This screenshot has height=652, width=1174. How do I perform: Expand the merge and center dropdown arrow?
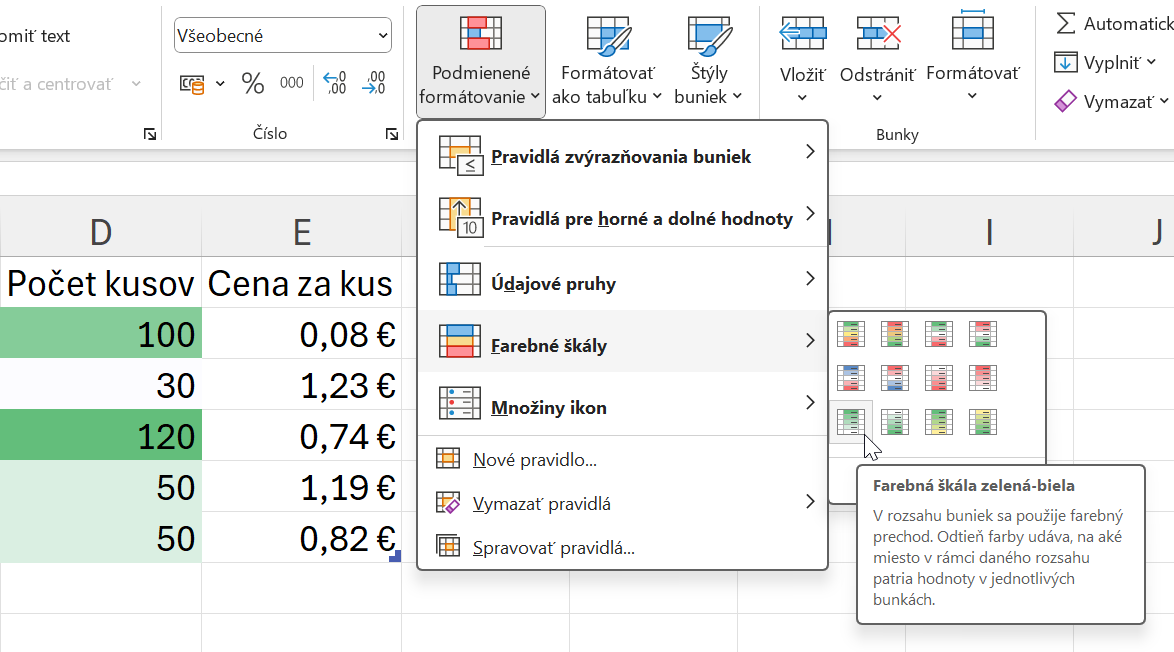coord(136,84)
